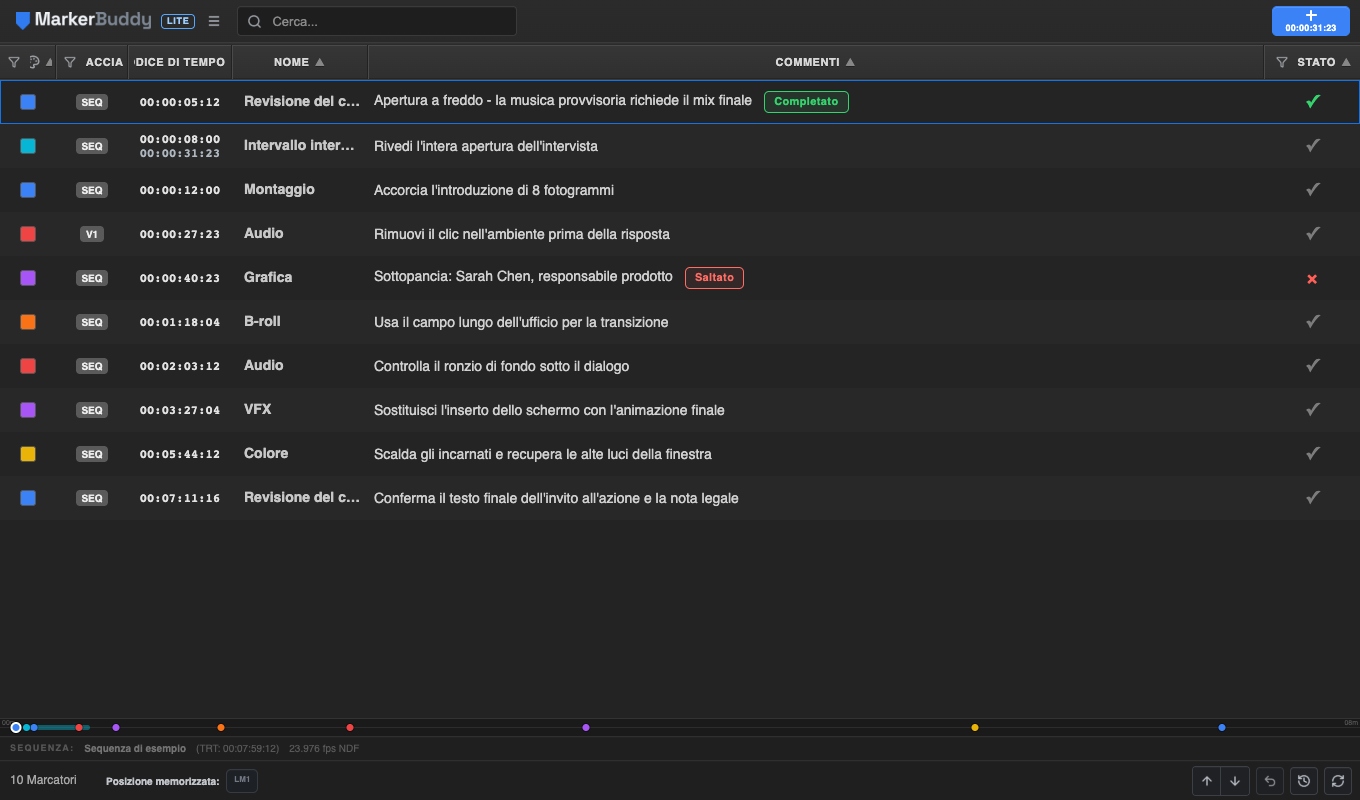The height and width of the screenshot is (800, 1360).
Task: Mark the Intervallo inter... row as done
Action: tap(1313, 145)
